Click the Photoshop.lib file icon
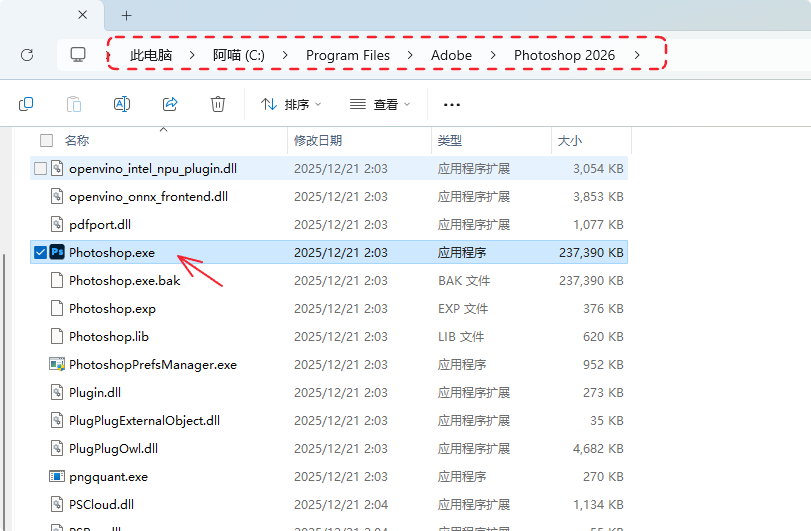Image resolution: width=811 pixels, height=531 pixels. coord(57,336)
